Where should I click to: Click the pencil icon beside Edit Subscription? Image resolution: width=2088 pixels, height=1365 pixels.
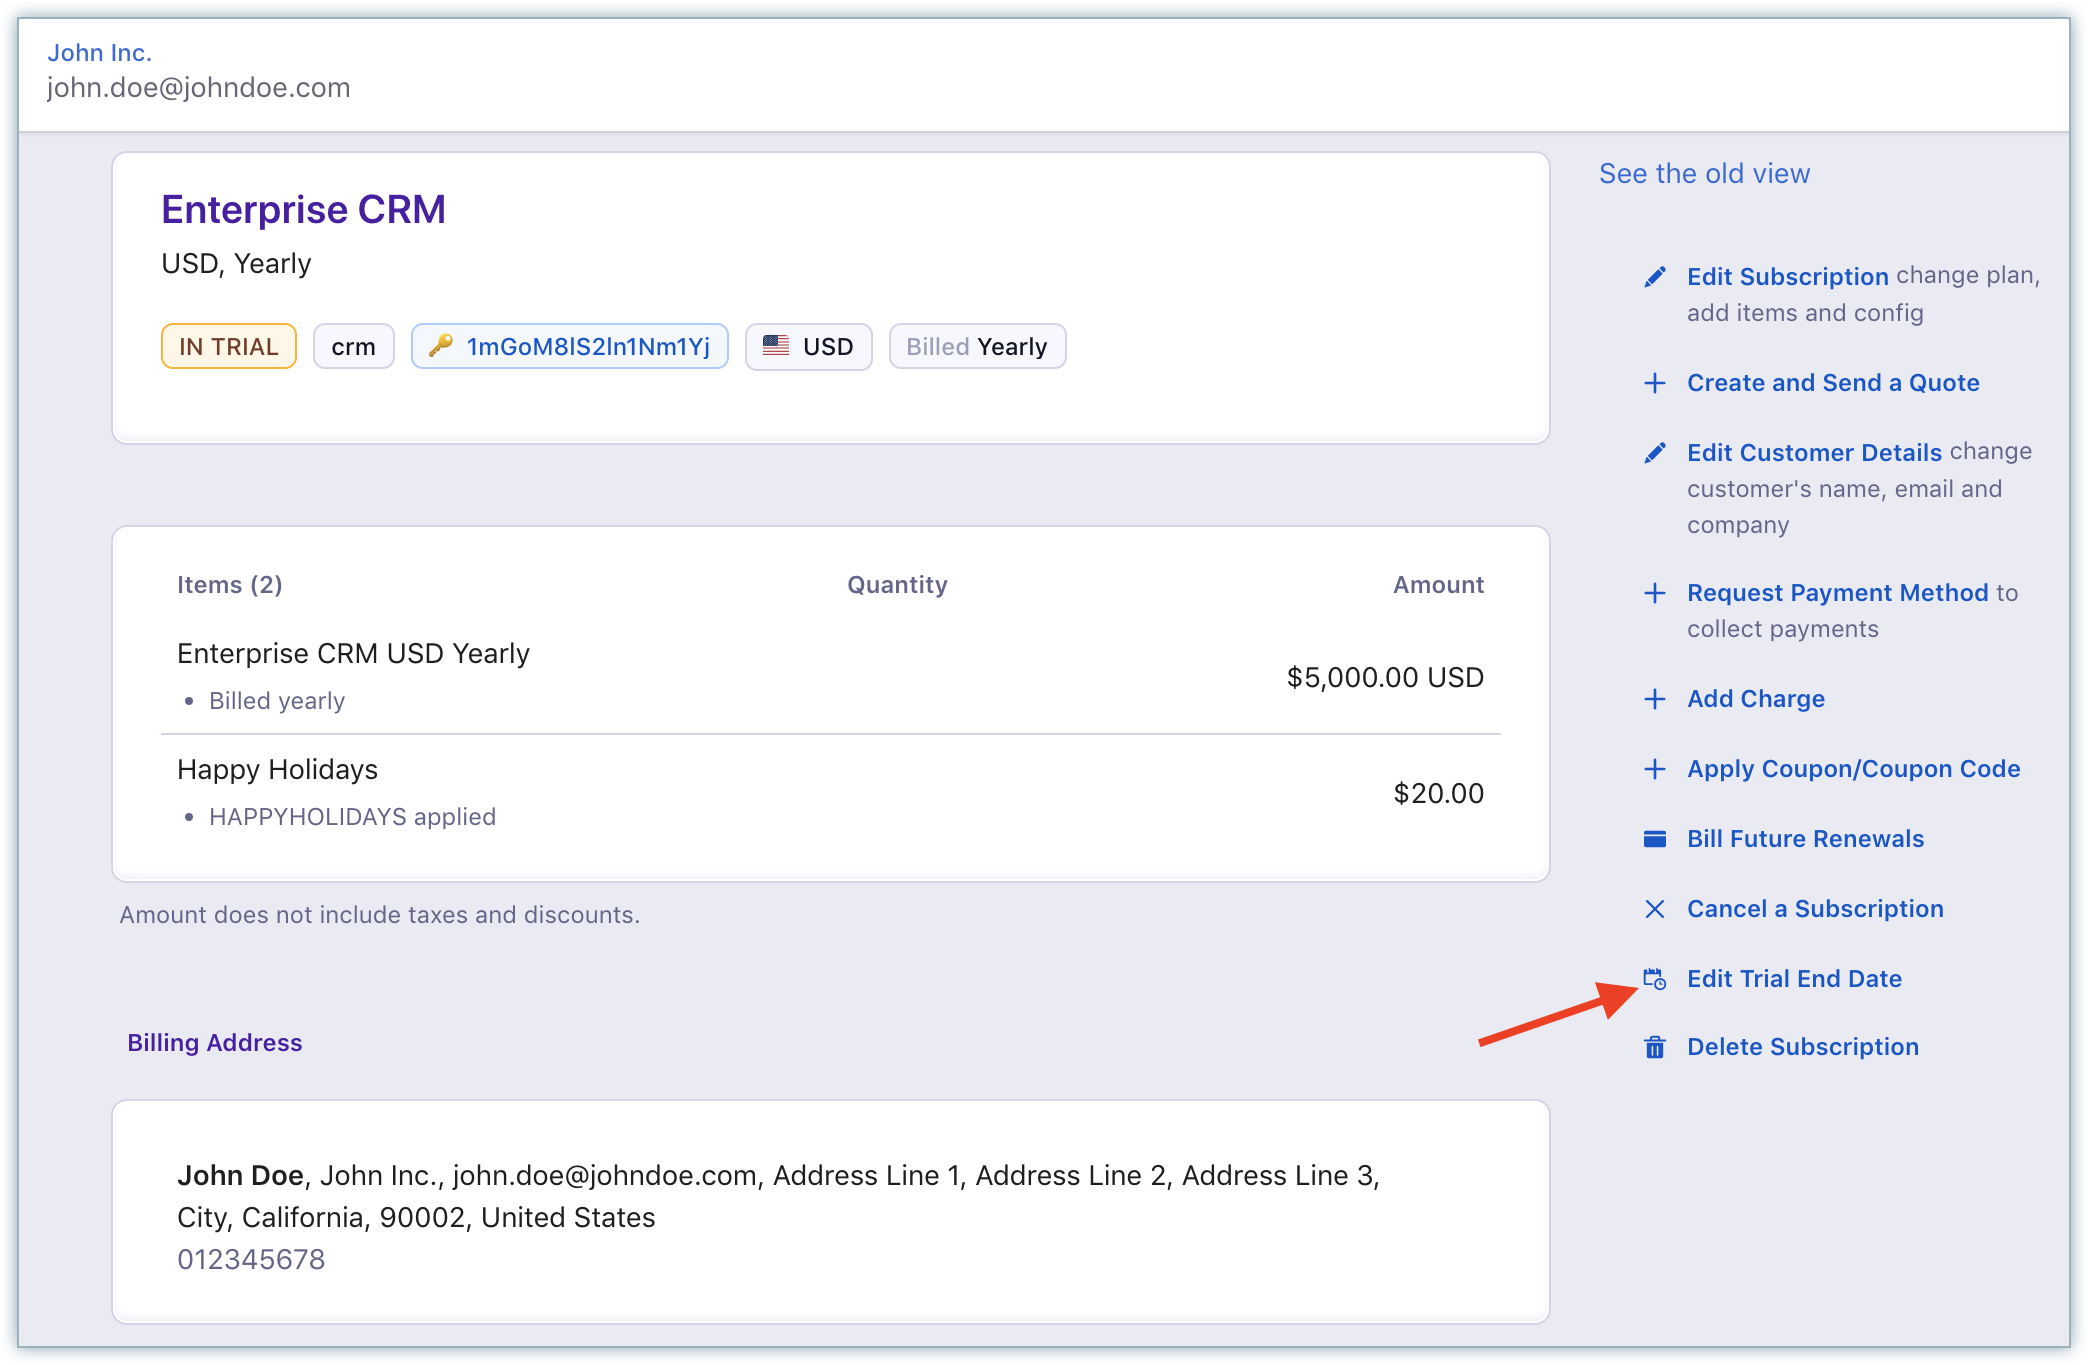click(1655, 277)
